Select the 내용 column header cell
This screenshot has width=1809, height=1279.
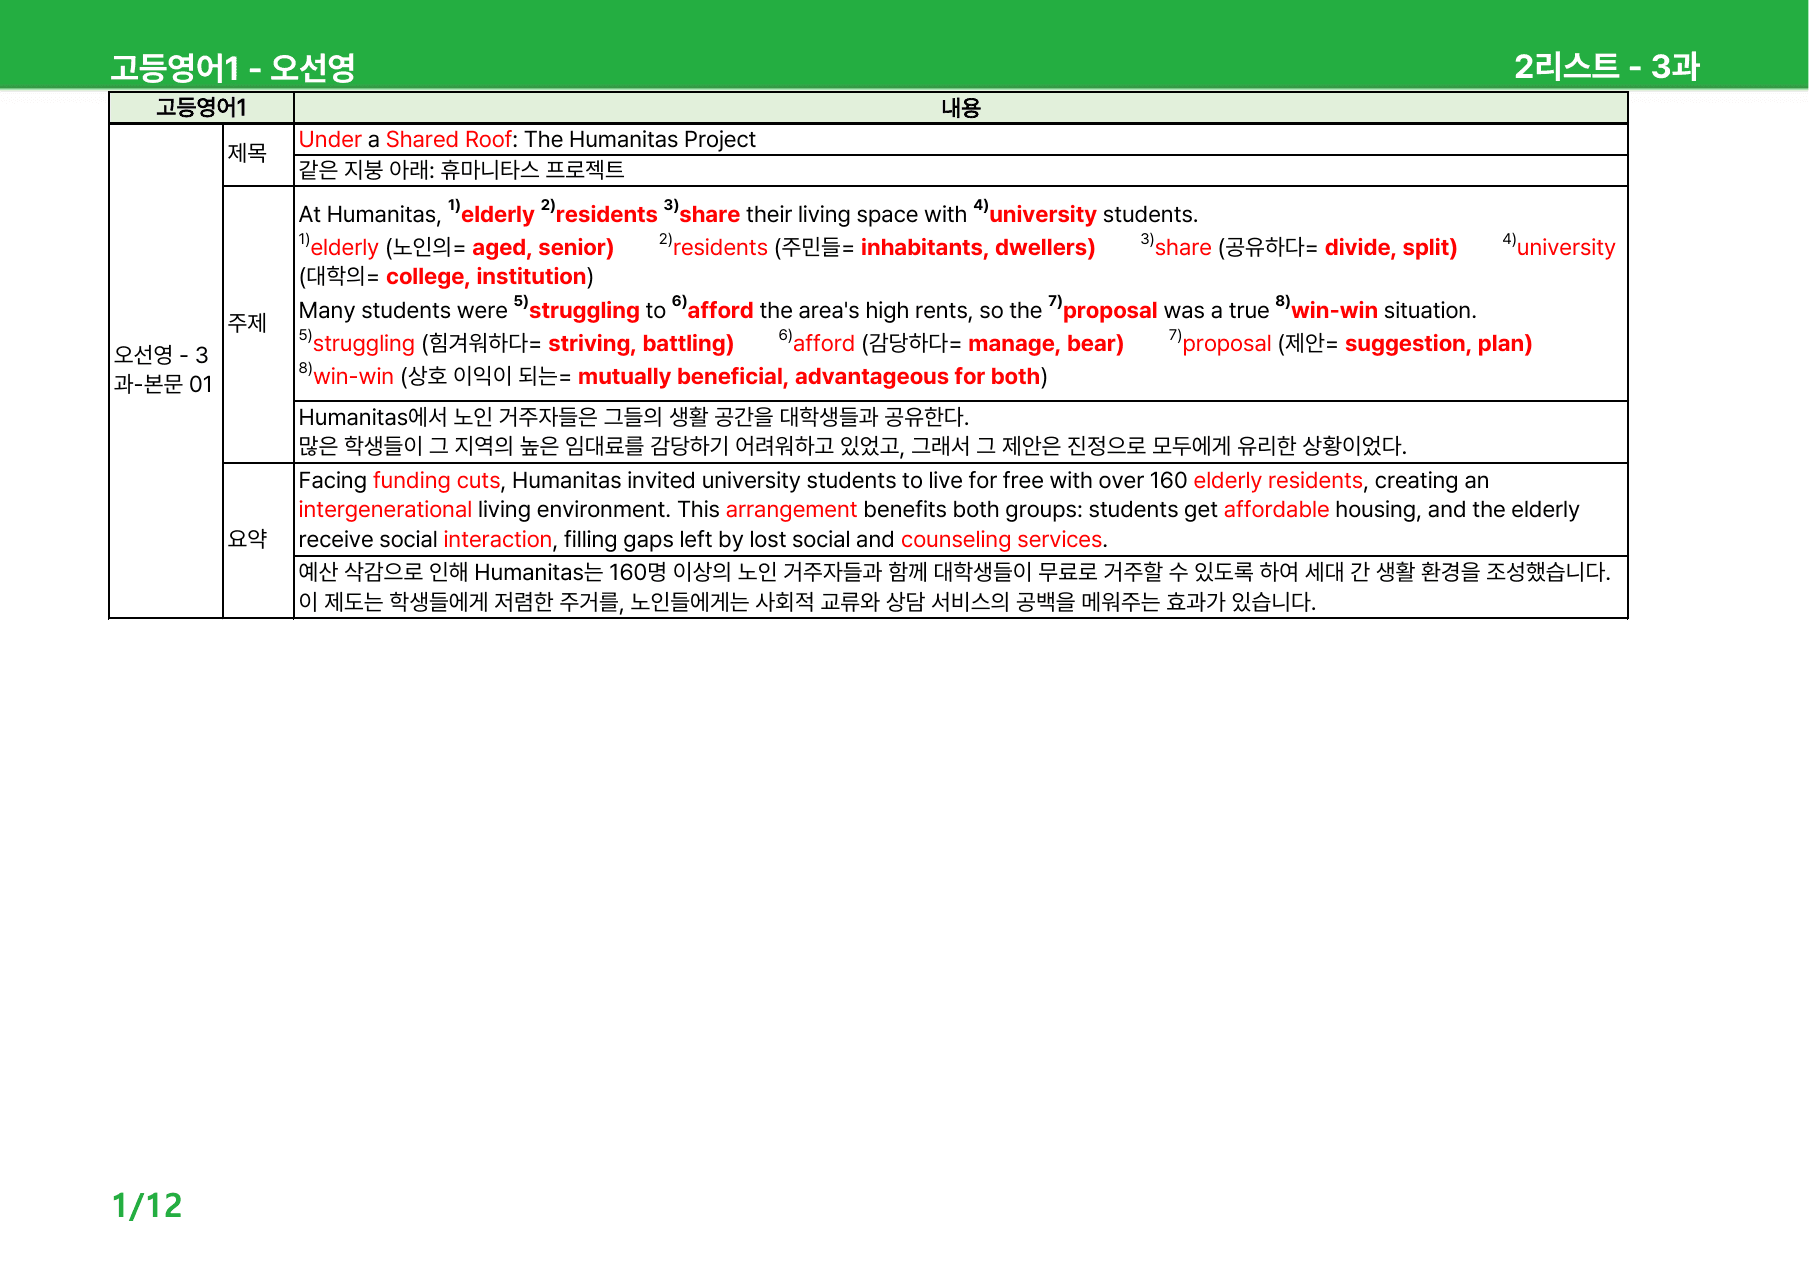click(961, 108)
